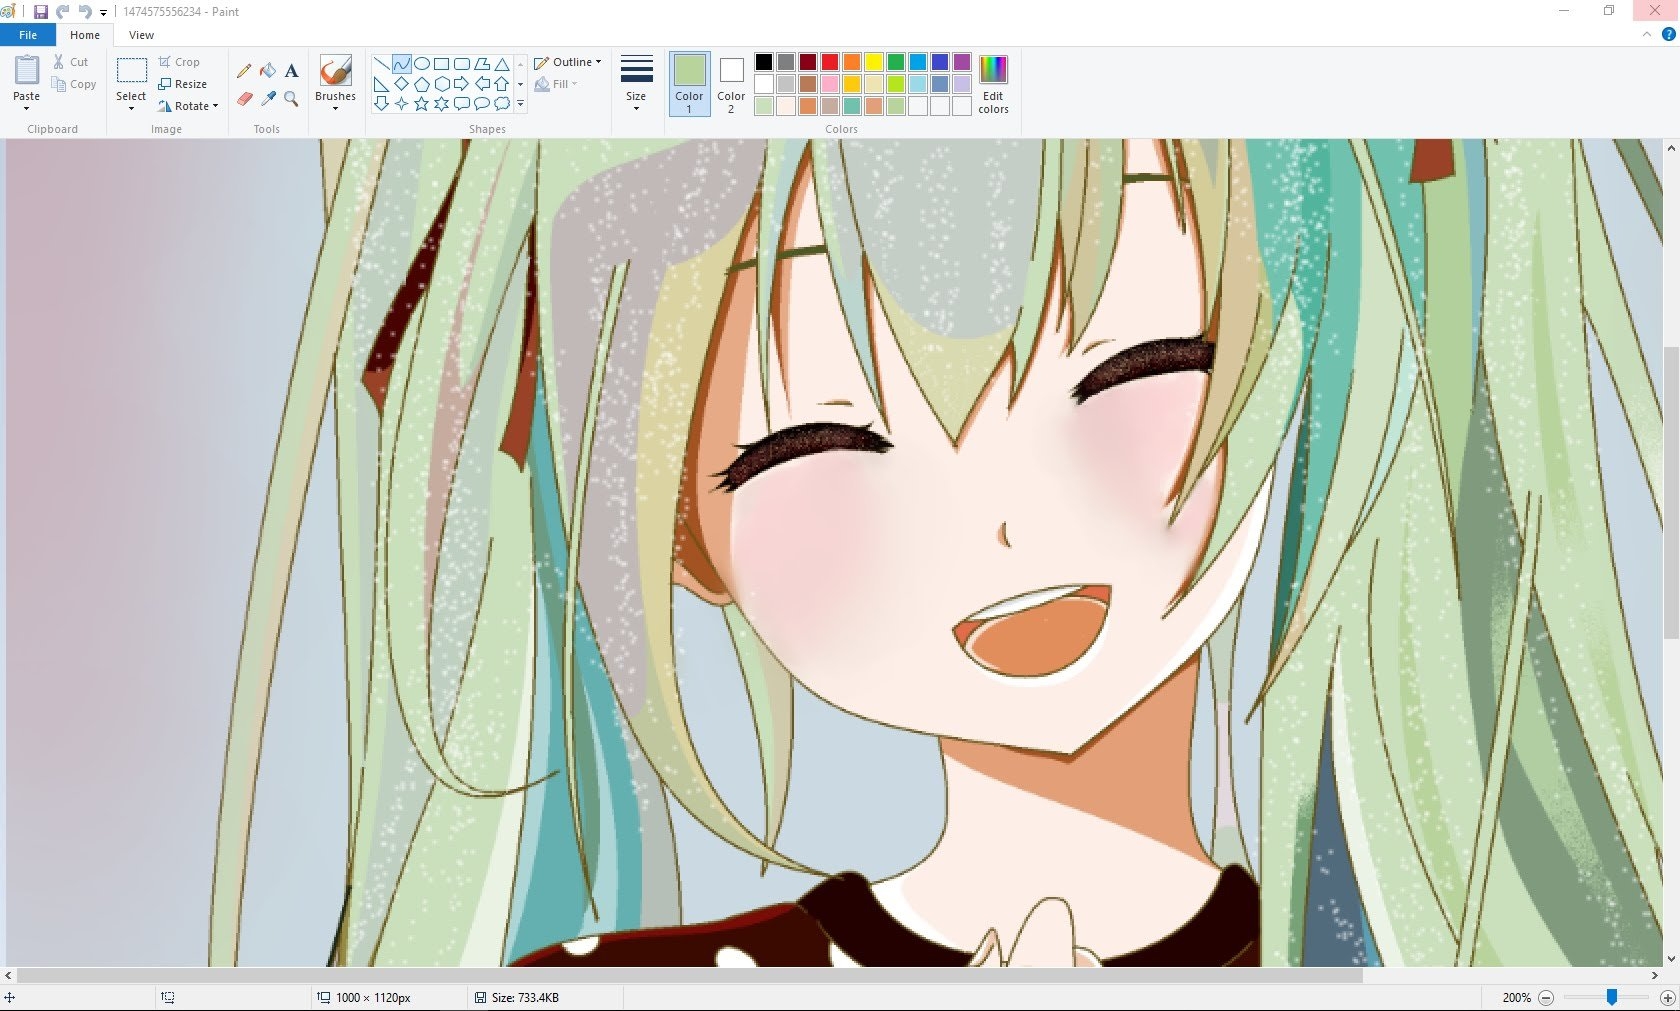
Task: Click the Resize button
Action: (x=183, y=84)
